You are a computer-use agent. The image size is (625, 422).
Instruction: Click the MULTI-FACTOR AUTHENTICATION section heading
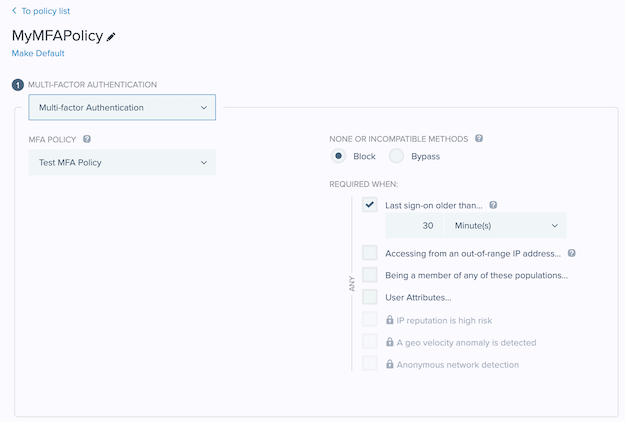pos(92,84)
